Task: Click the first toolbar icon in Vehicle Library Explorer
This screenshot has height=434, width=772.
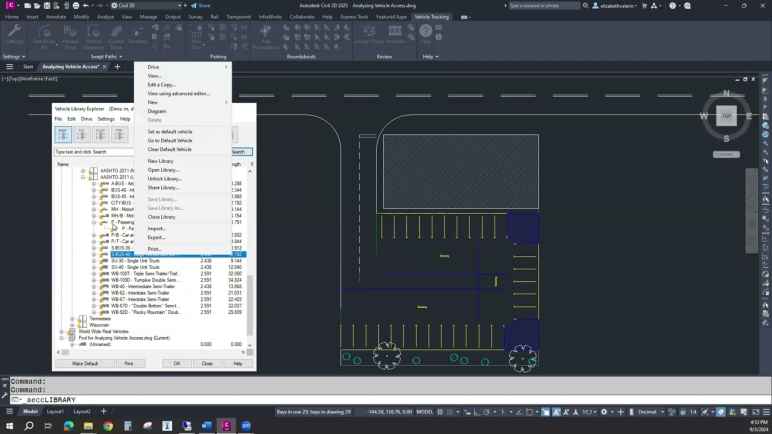Action: [62, 134]
